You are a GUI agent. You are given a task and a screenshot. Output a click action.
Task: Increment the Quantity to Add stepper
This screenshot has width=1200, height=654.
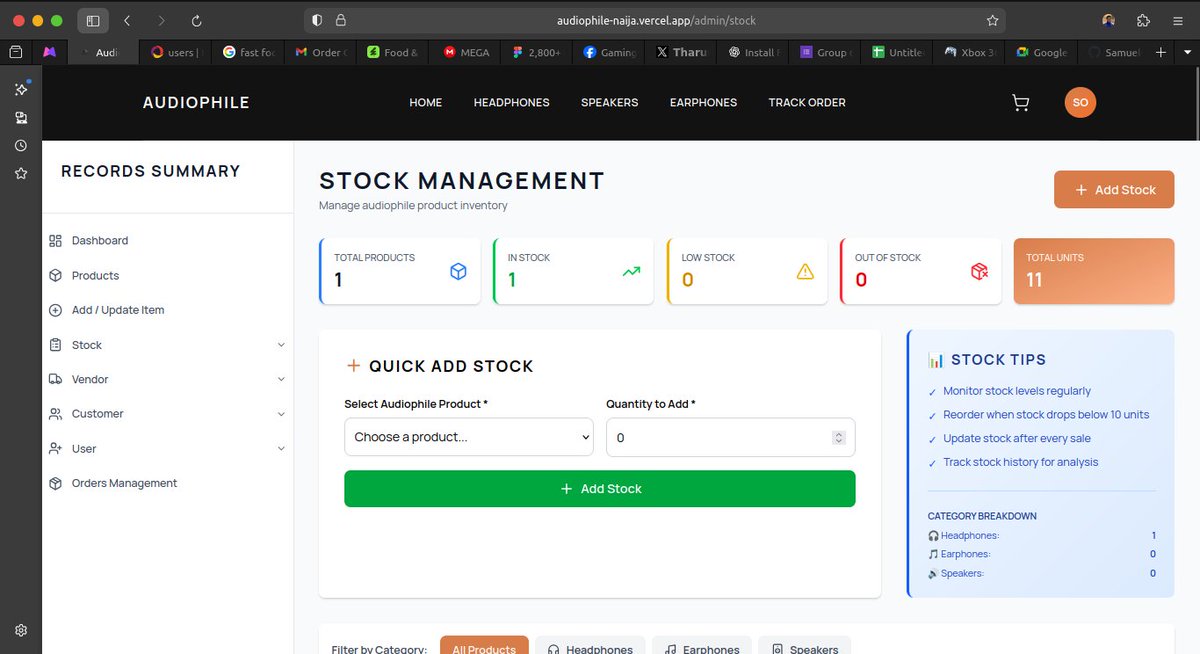tap(838, 433)
